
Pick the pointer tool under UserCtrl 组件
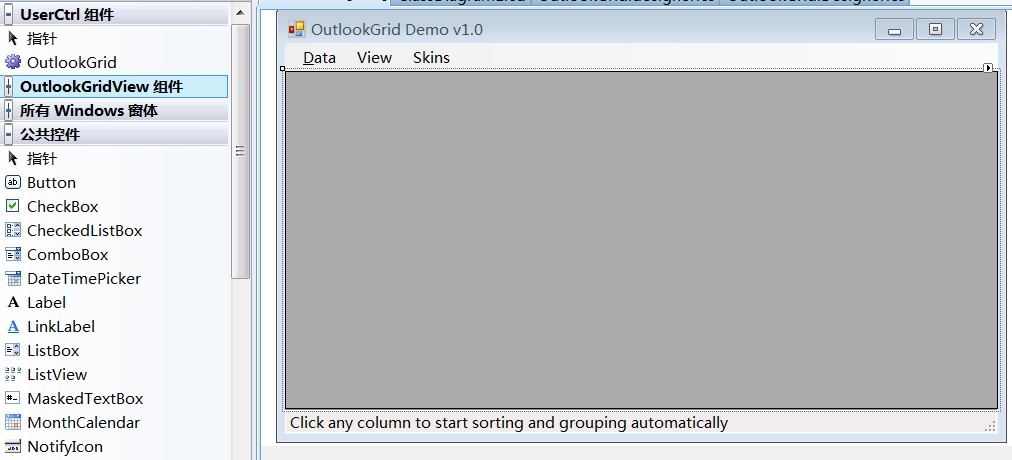coord(12,38)
